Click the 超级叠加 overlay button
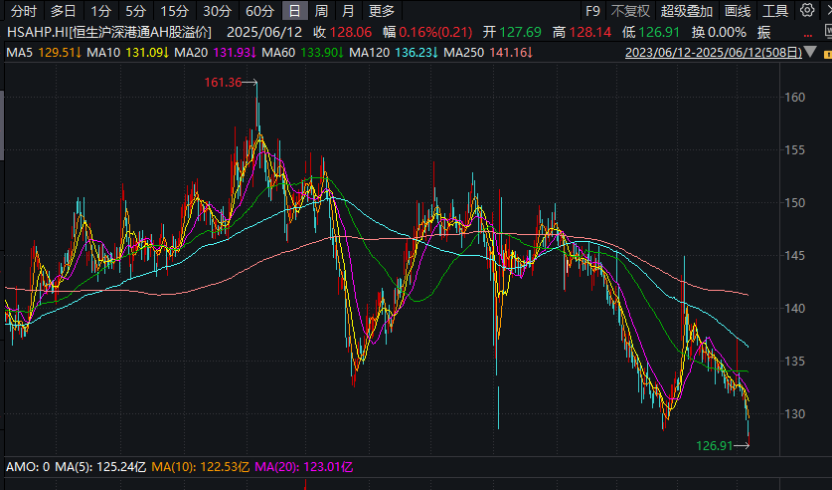Image resolution: width=832 pixels, height=490 pixels. [x=687, y=12]
